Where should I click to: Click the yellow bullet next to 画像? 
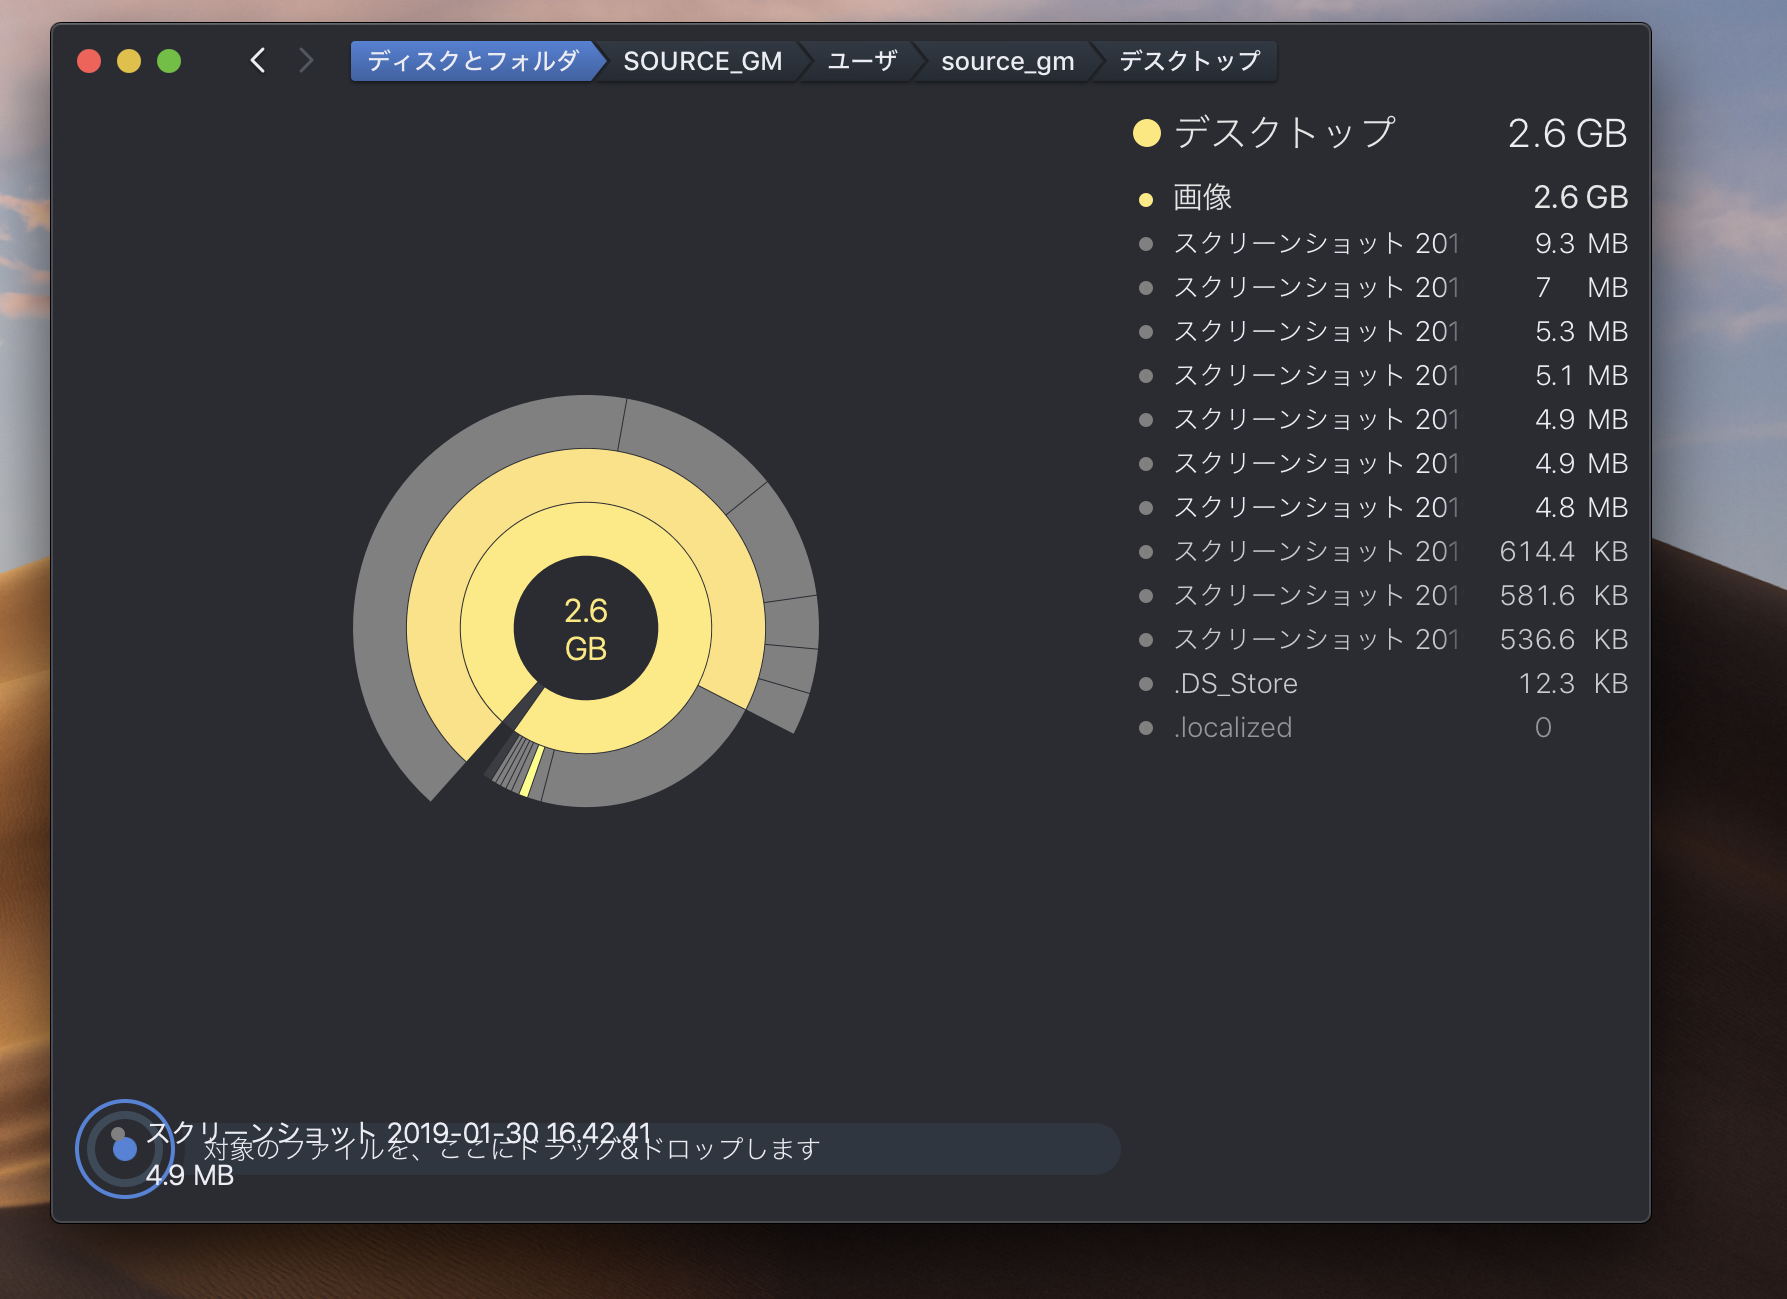(1146, 199)
